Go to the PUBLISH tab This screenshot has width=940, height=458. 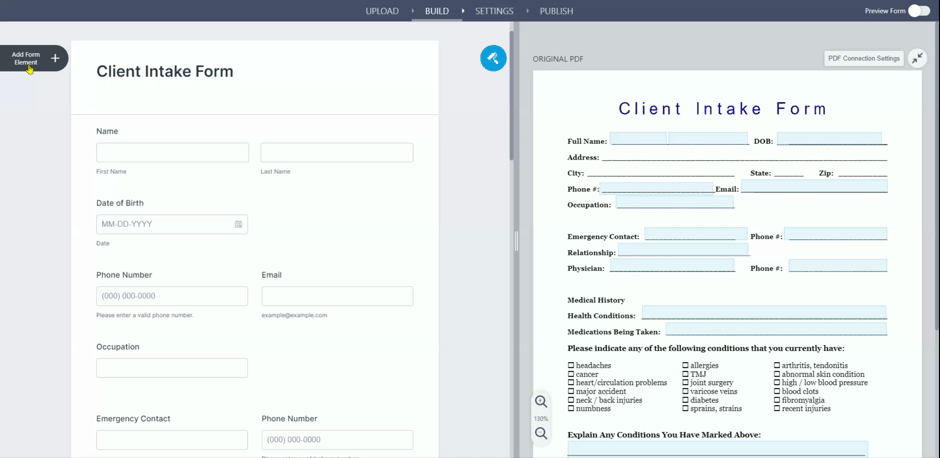[x=556, y=11]
